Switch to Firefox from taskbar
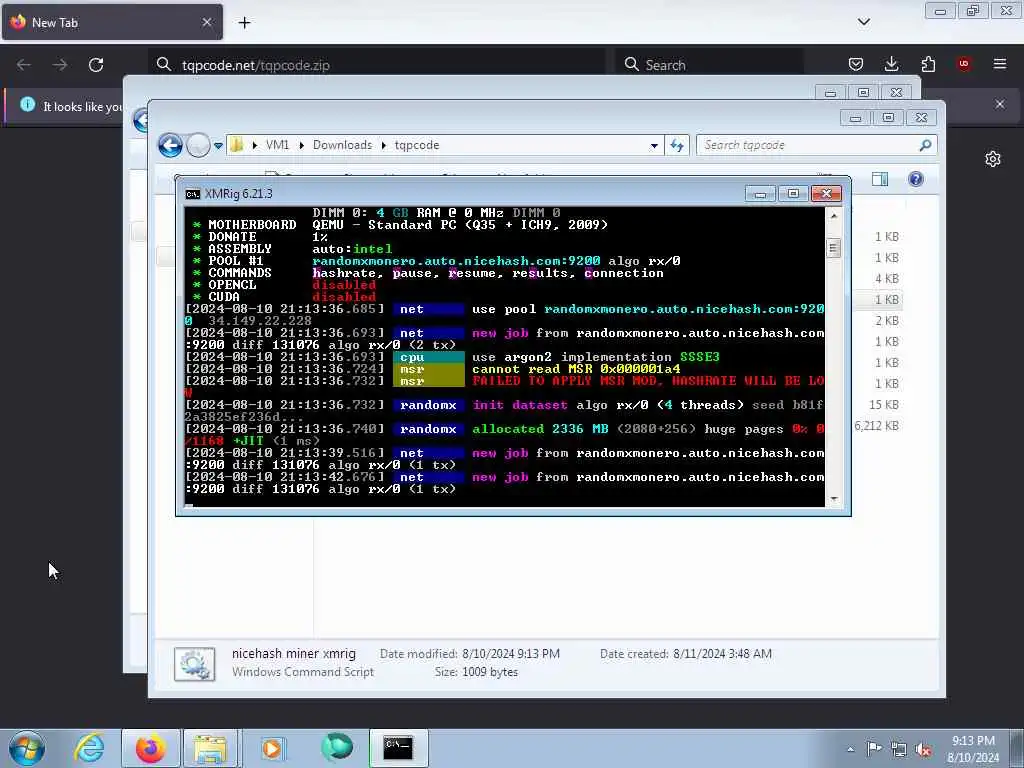The width and height of the screenshot is (1024, 768). pyautogui.click(x=150, y=748)
